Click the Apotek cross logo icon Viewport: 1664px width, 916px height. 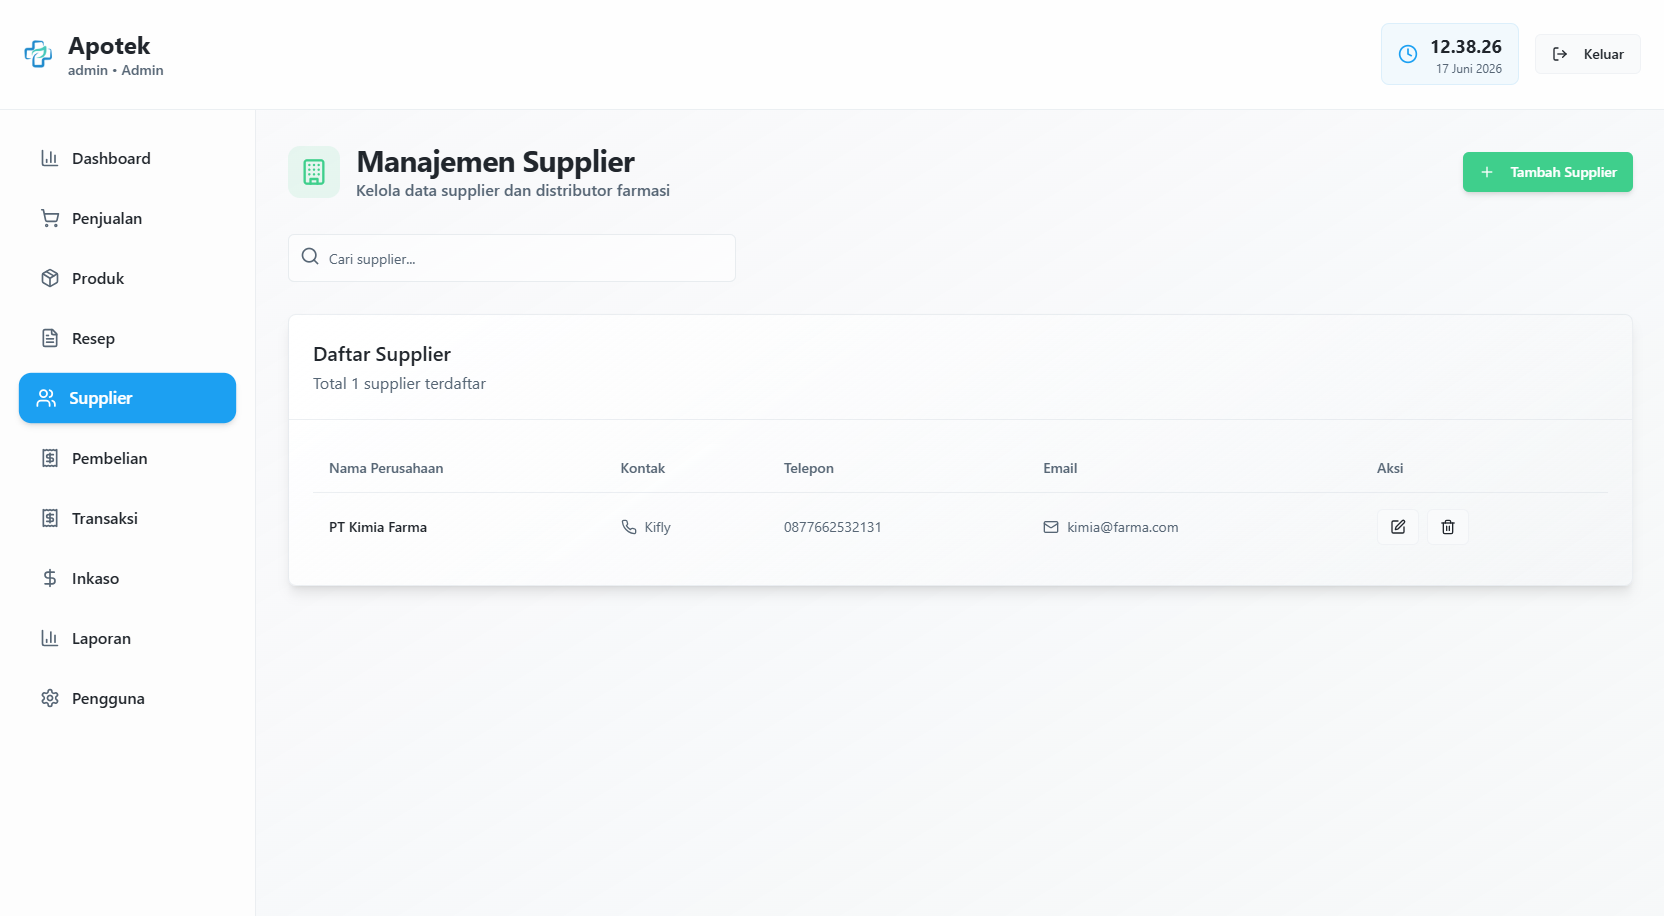(x=38, y=54)
